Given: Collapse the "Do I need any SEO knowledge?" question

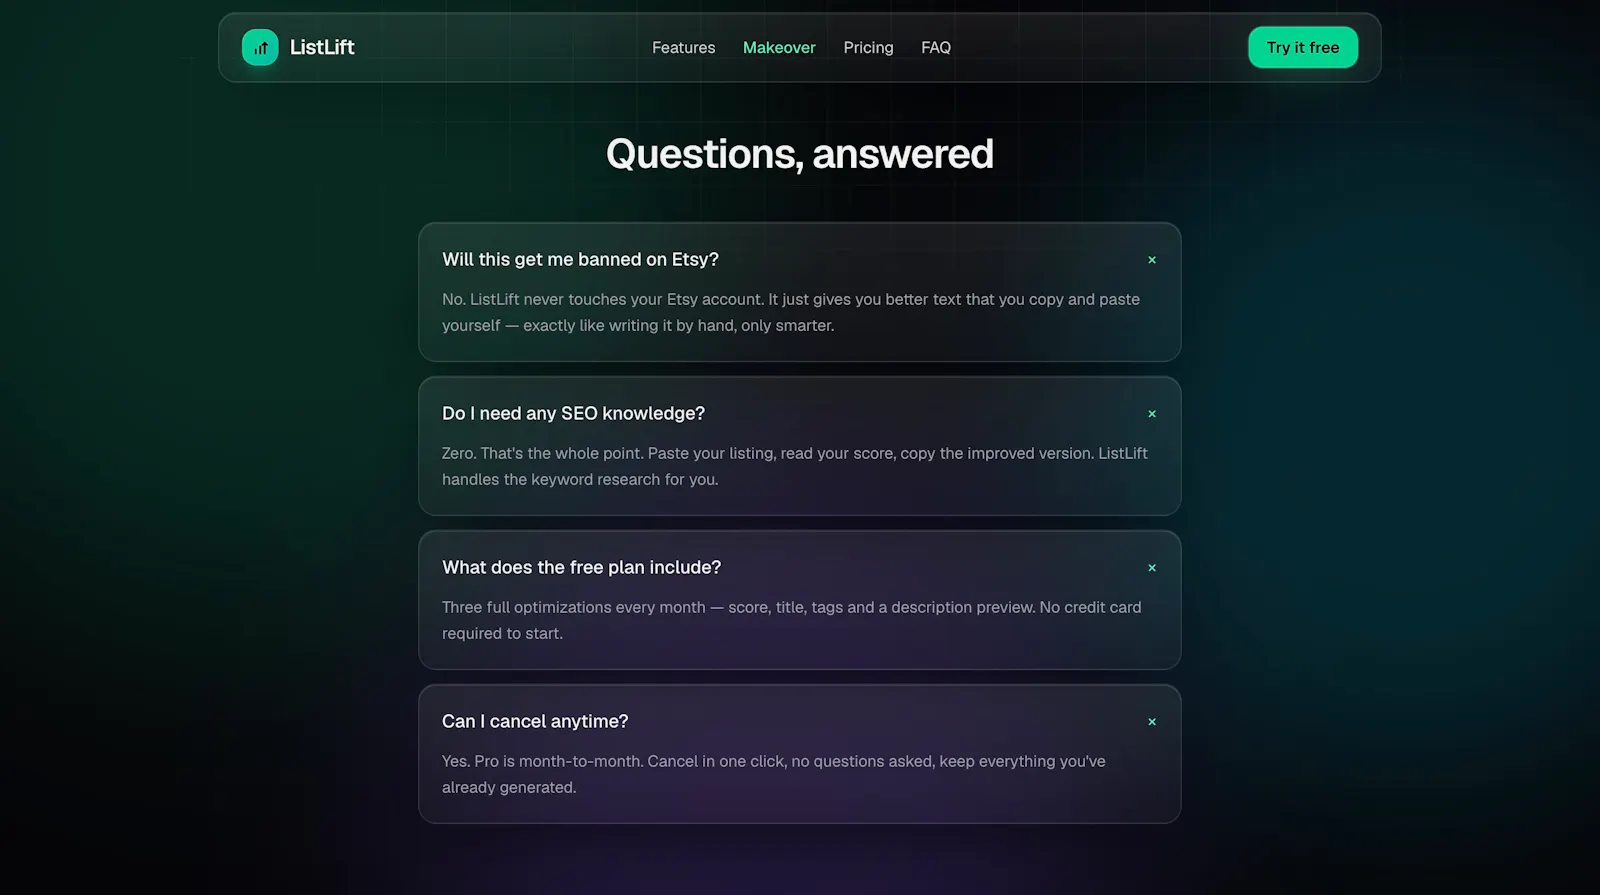Looking at the screenshot, I should pyautogui.click(x=799, y=413).
